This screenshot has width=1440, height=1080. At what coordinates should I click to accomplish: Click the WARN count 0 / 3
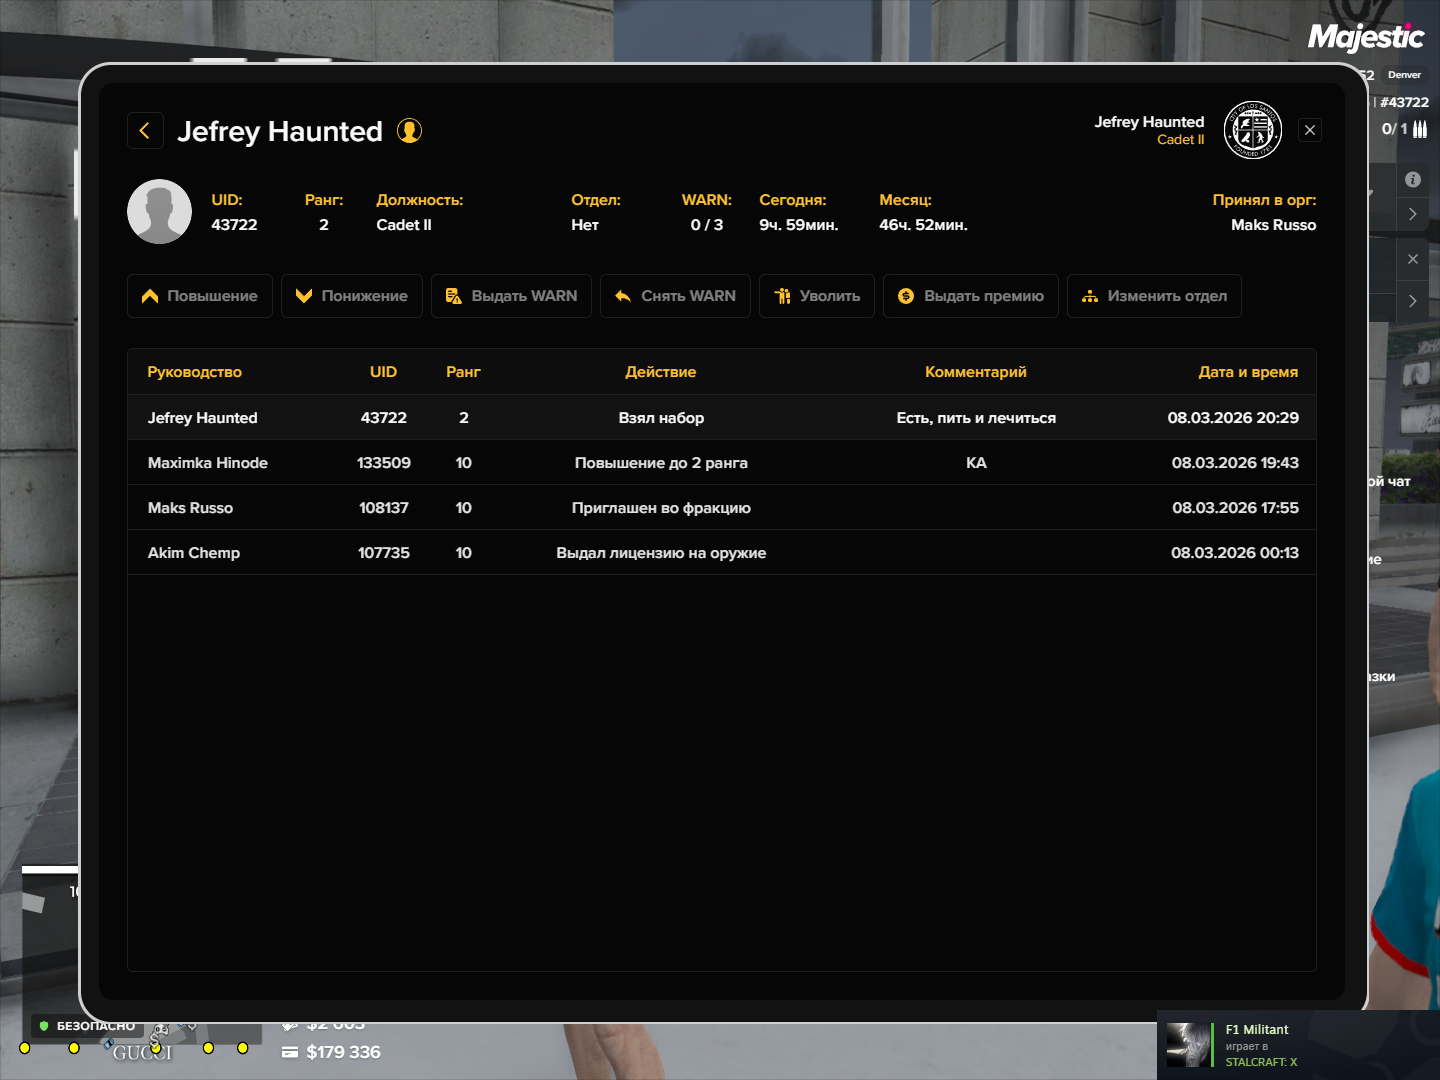pyautogui.click(x=707, y=225)
